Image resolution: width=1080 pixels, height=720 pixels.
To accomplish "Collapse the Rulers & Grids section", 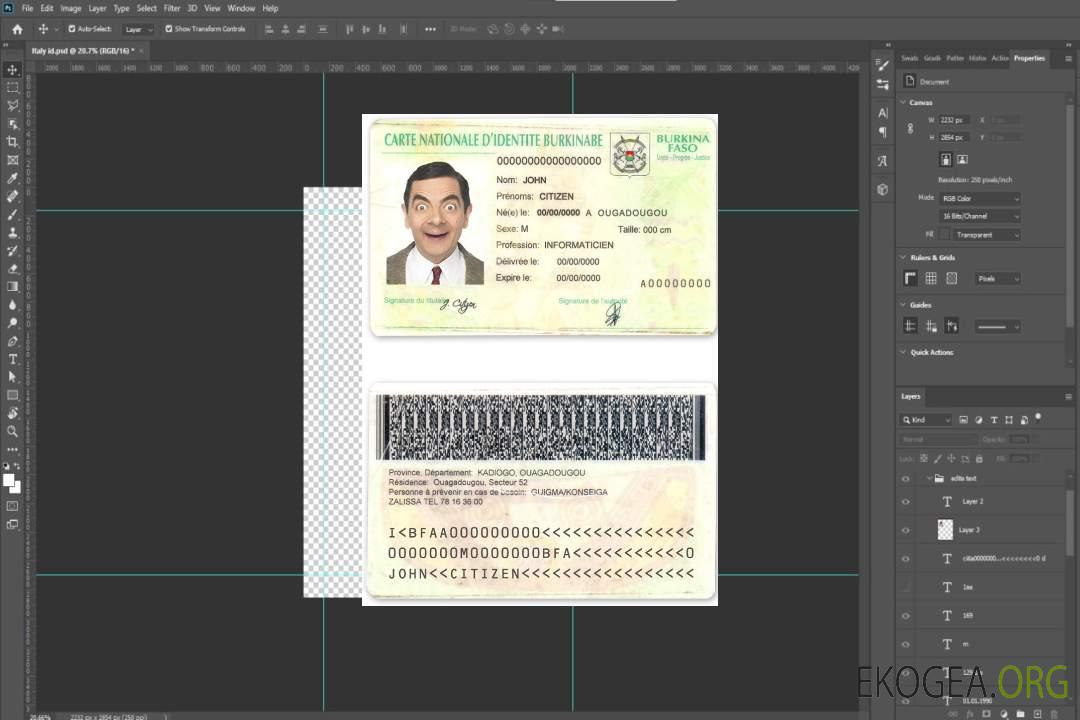I will pos(904,258).
